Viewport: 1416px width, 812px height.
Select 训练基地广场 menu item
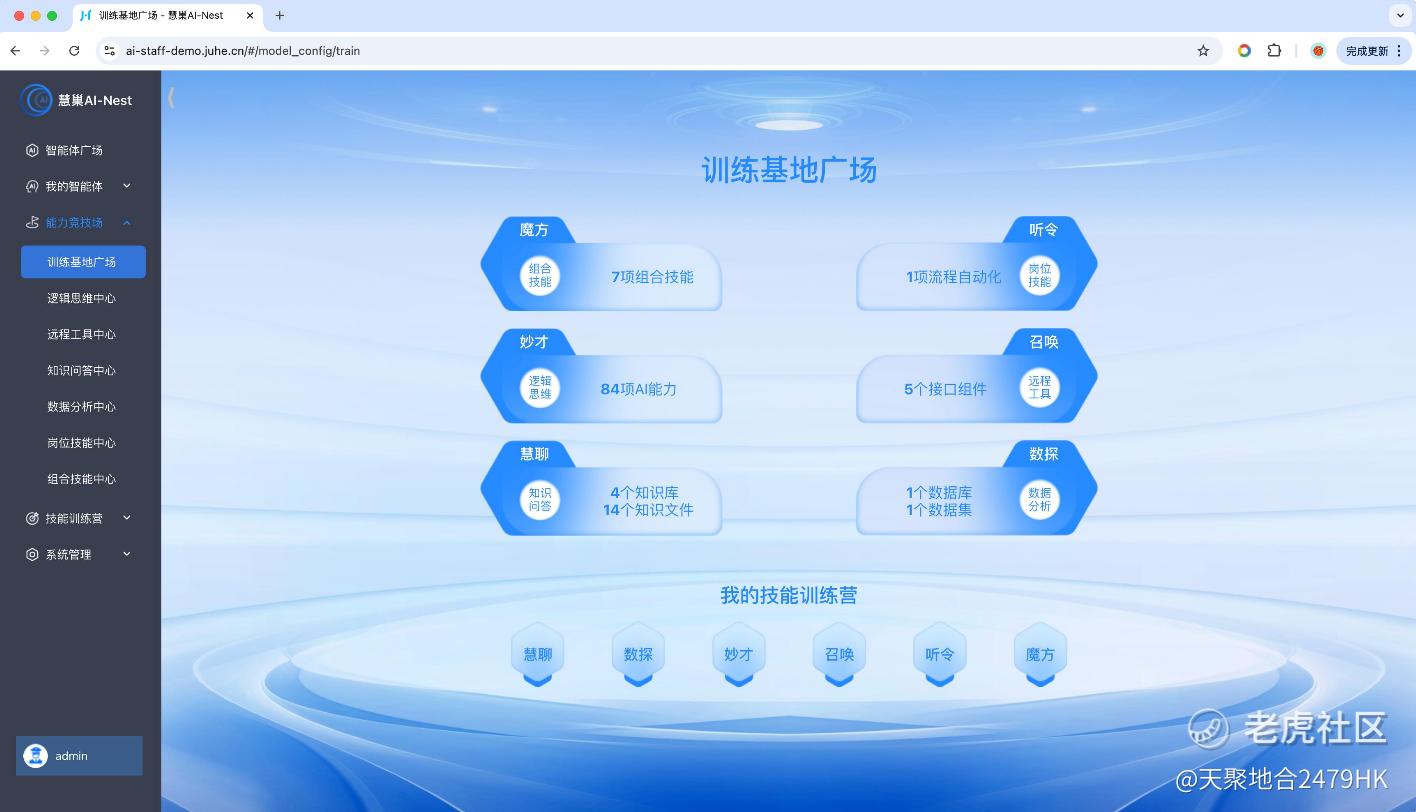[83, 262]
